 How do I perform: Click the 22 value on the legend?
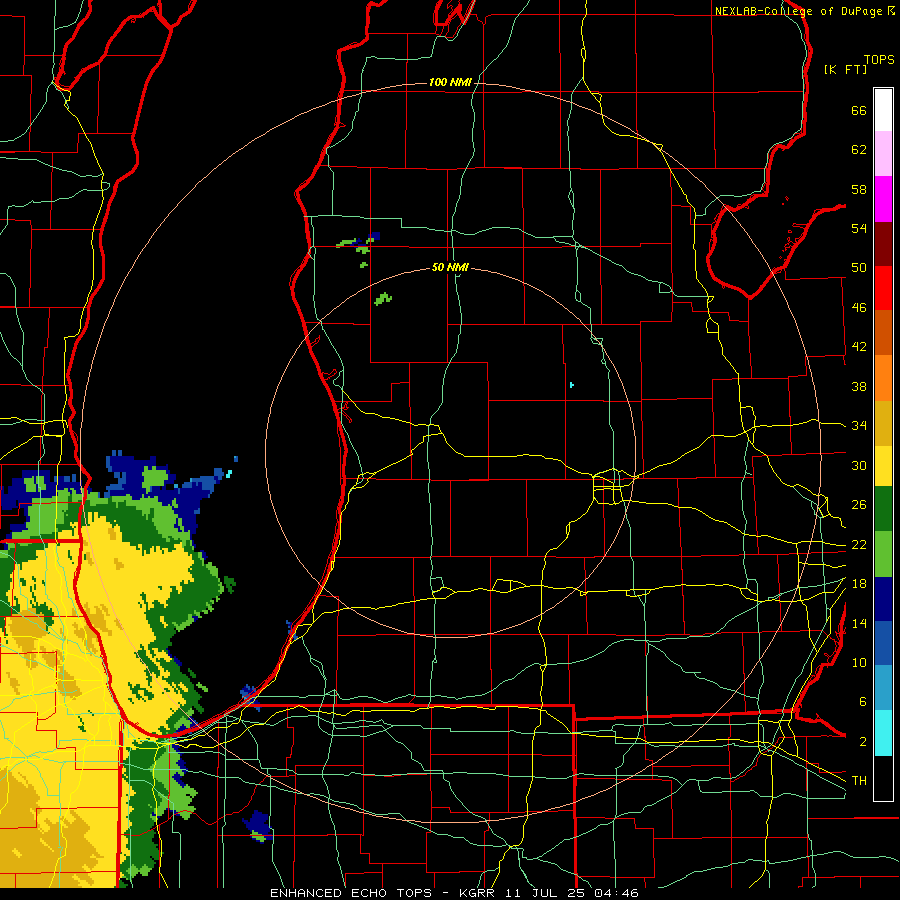tap(859, 544)
